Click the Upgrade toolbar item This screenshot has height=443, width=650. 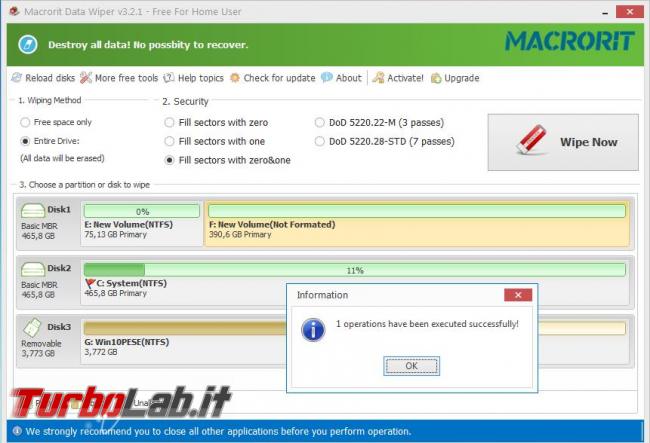(x=455, y=78)
